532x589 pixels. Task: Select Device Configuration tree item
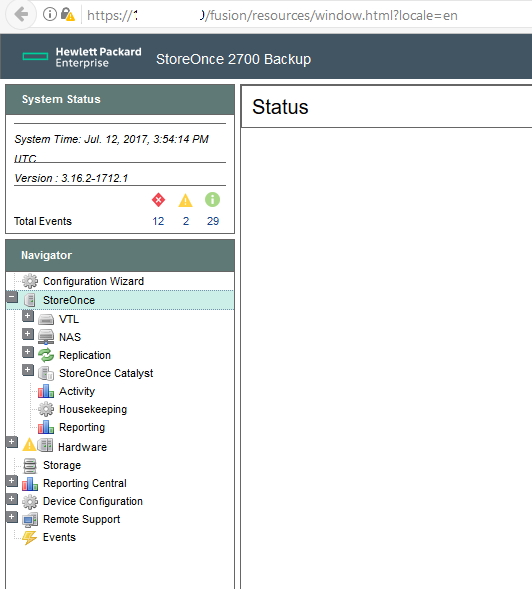coord(93,501)
